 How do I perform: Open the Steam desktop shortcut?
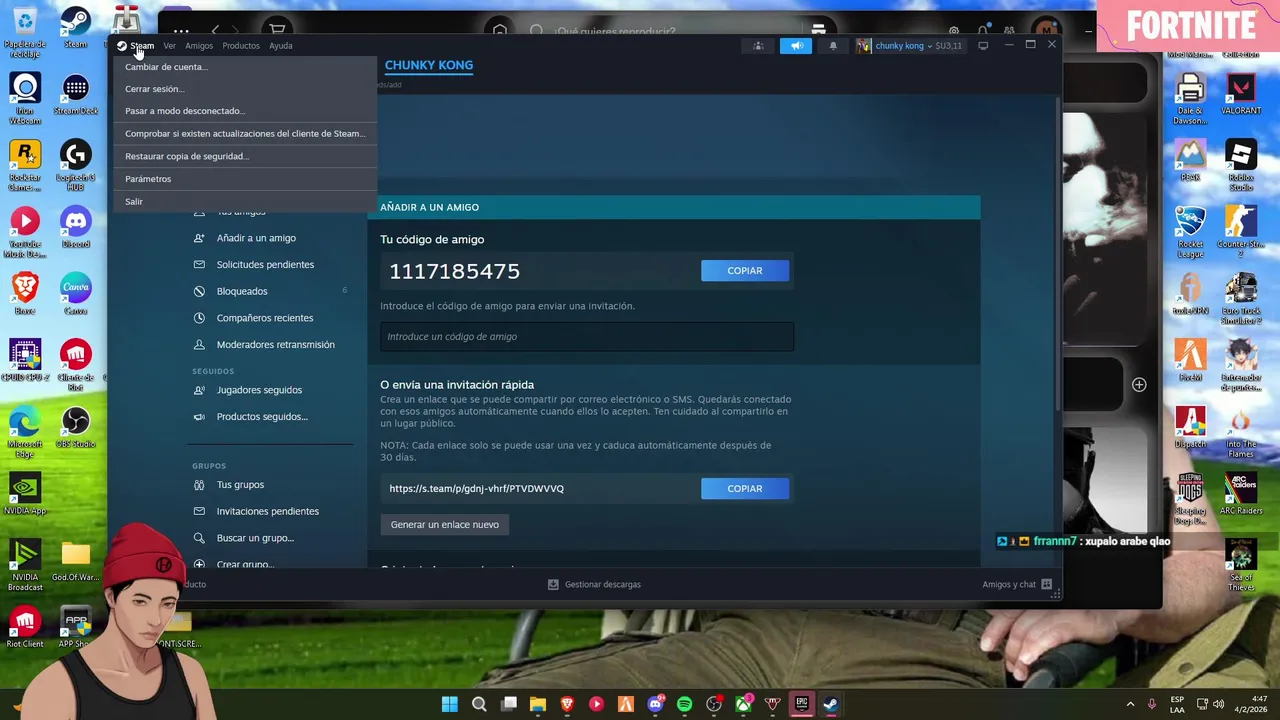point(76,27)
